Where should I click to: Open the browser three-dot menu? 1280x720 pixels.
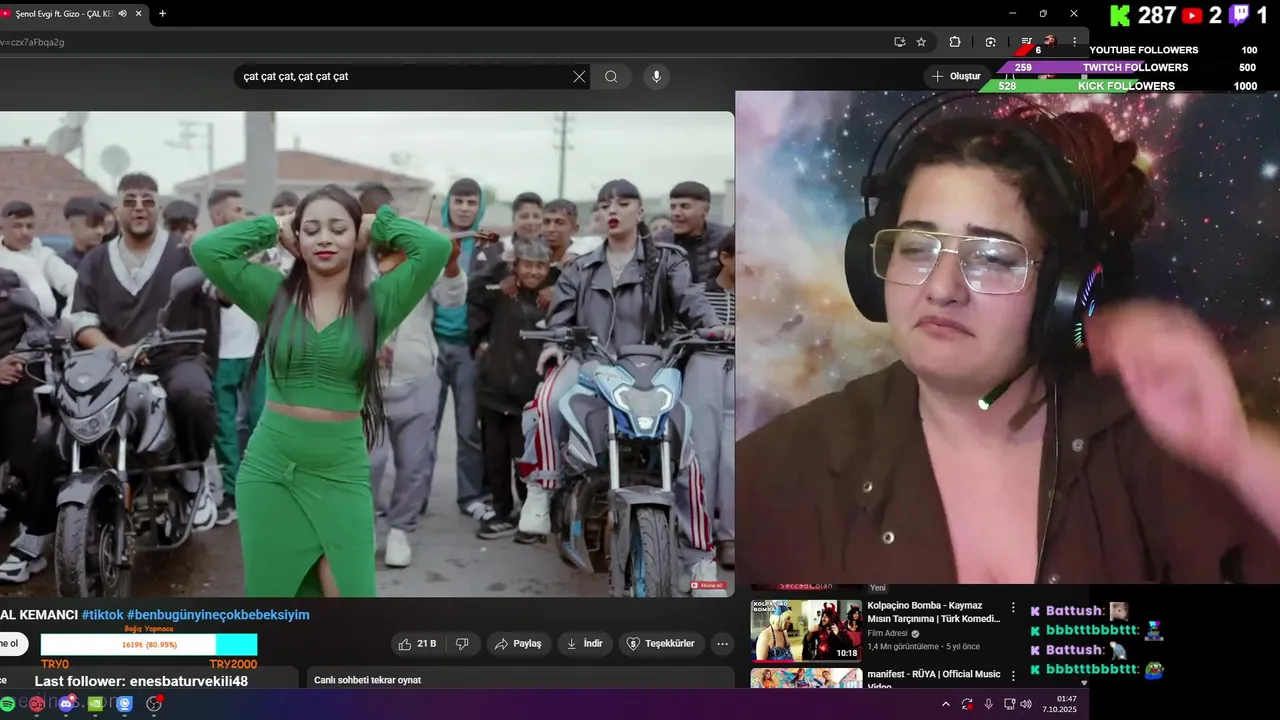pos(1074,42)
